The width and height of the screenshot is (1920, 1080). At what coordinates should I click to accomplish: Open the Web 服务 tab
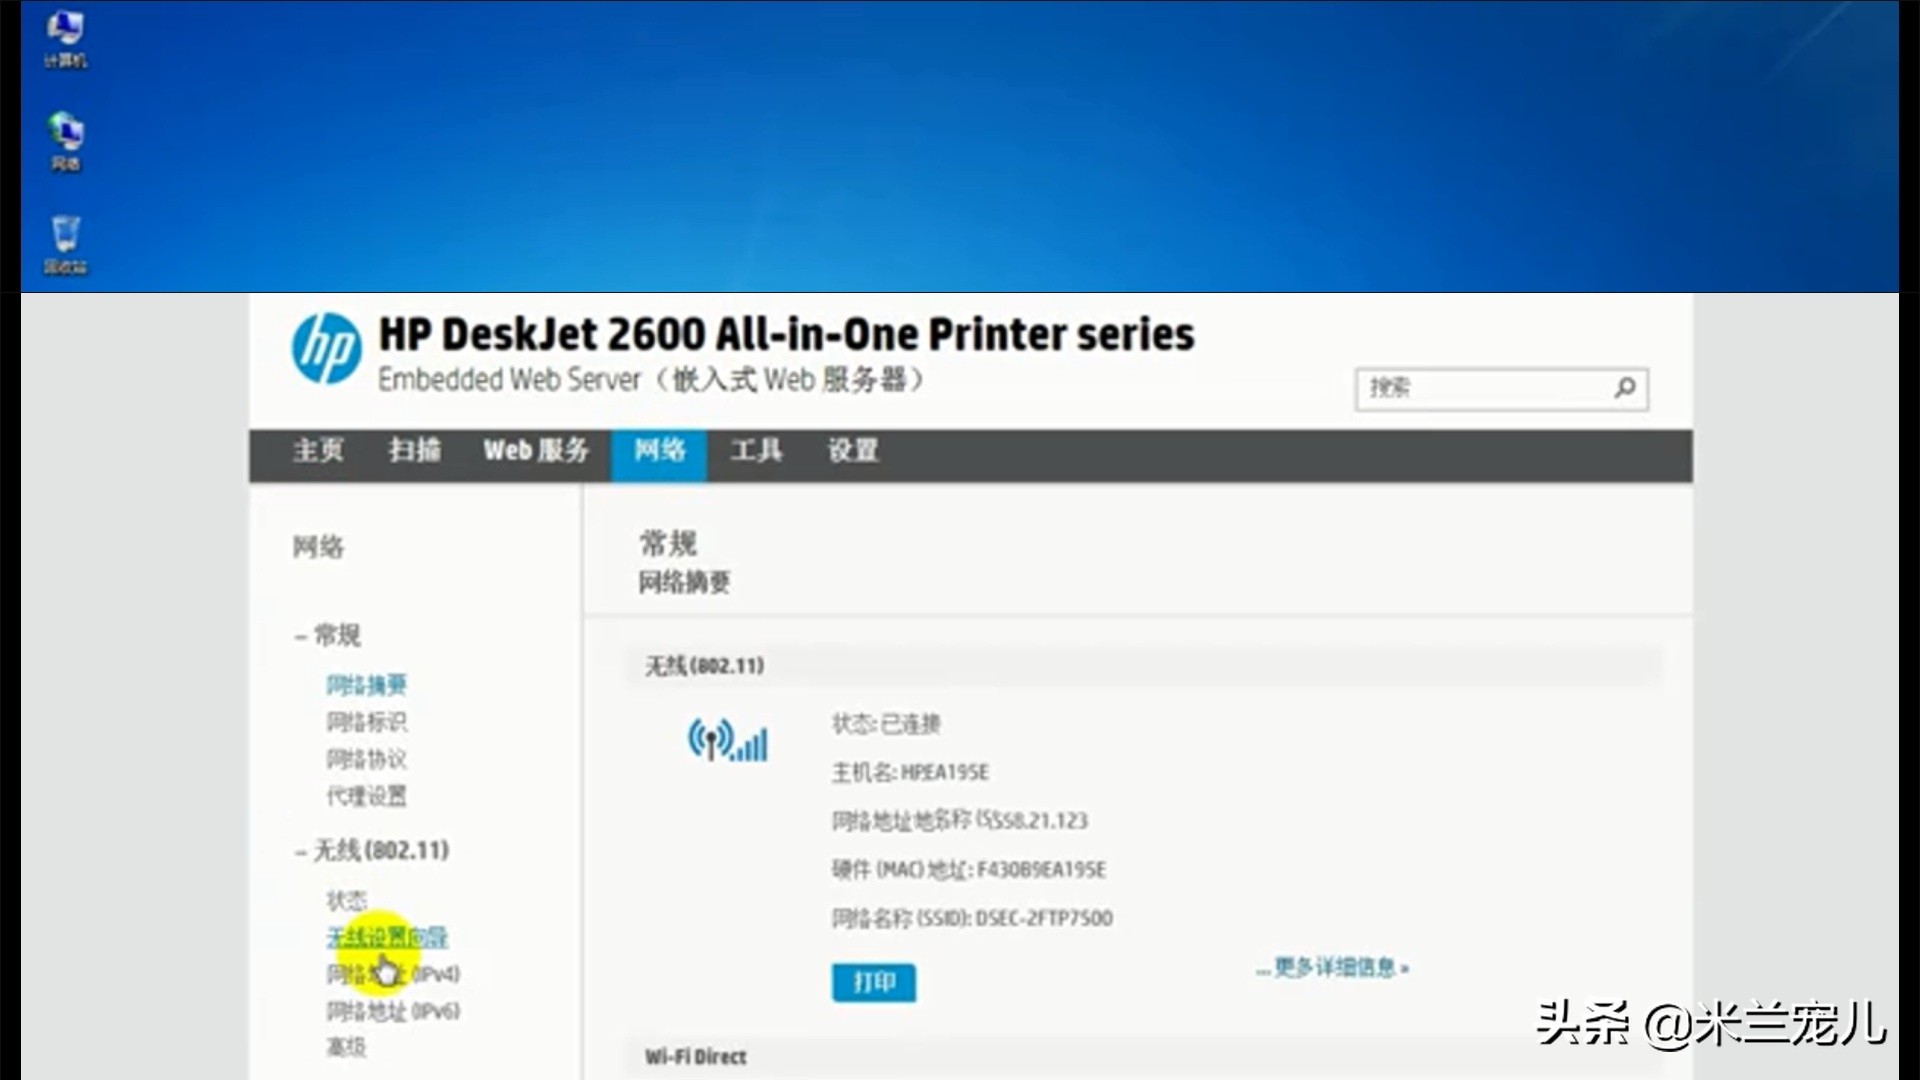(x=536, y=452)
